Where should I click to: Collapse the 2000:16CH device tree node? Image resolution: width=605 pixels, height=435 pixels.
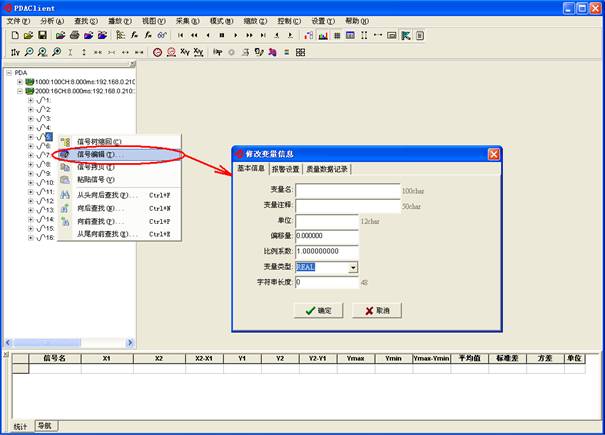(19, 91)
